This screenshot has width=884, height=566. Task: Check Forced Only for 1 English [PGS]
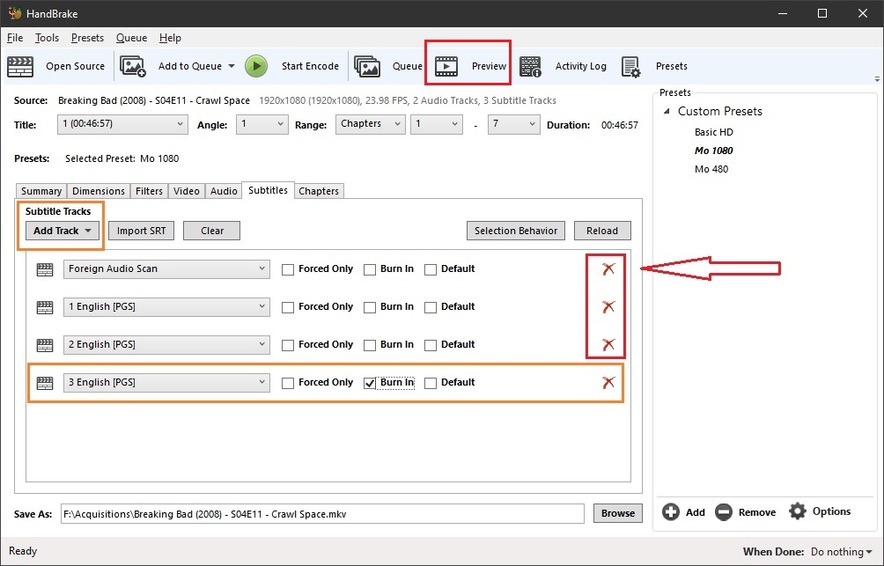pyautogui.click(x=288, y=307)
